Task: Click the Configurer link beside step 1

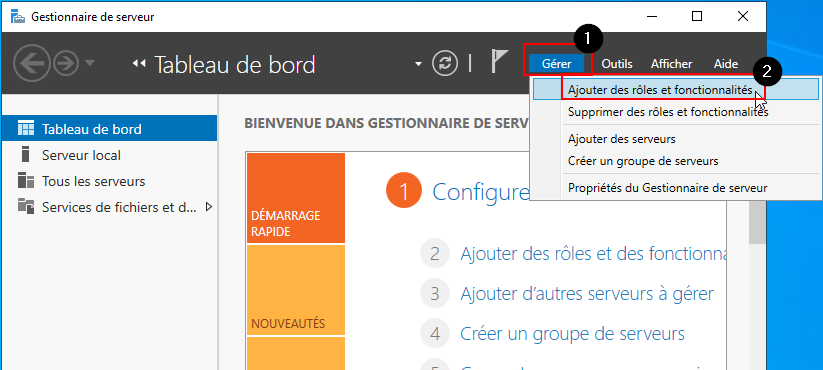Action: pyautogui.click(x=481, y=192)
